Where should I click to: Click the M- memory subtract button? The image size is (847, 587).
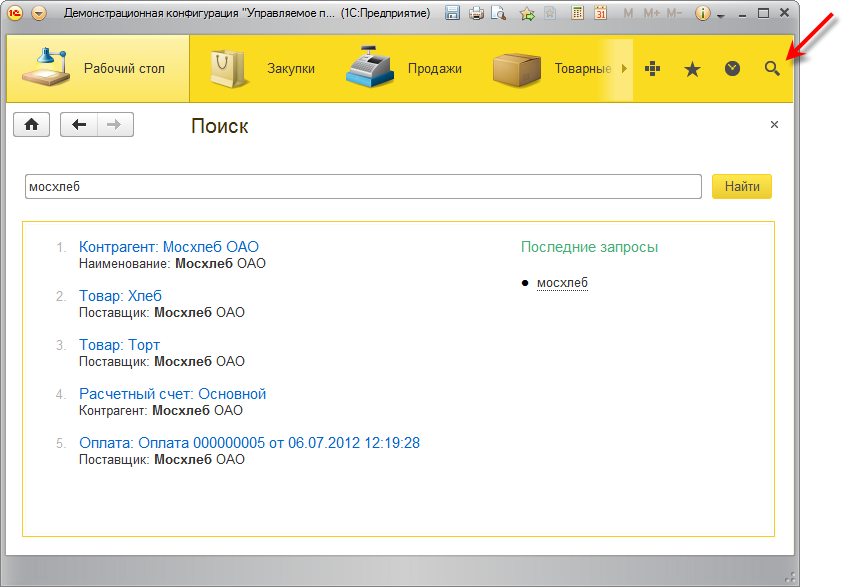[674, 13]
